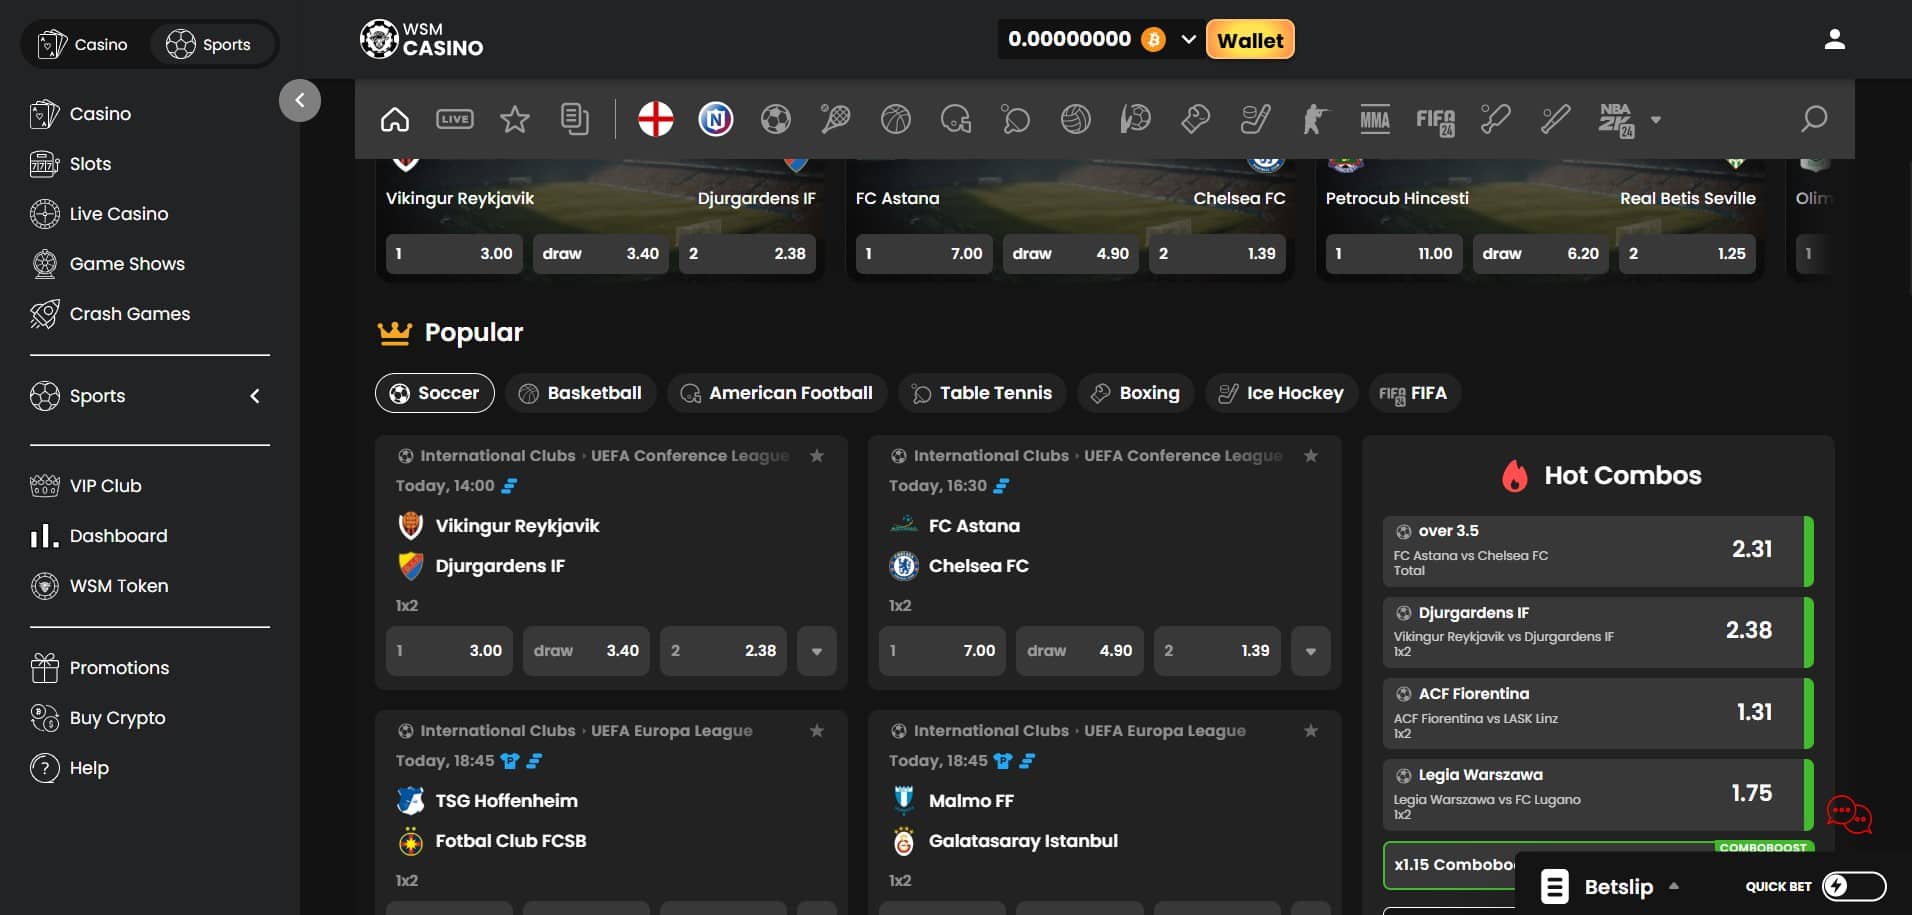
Task: Choose ice hockey stick icon in toolbar
Action: pos(1256,119)
